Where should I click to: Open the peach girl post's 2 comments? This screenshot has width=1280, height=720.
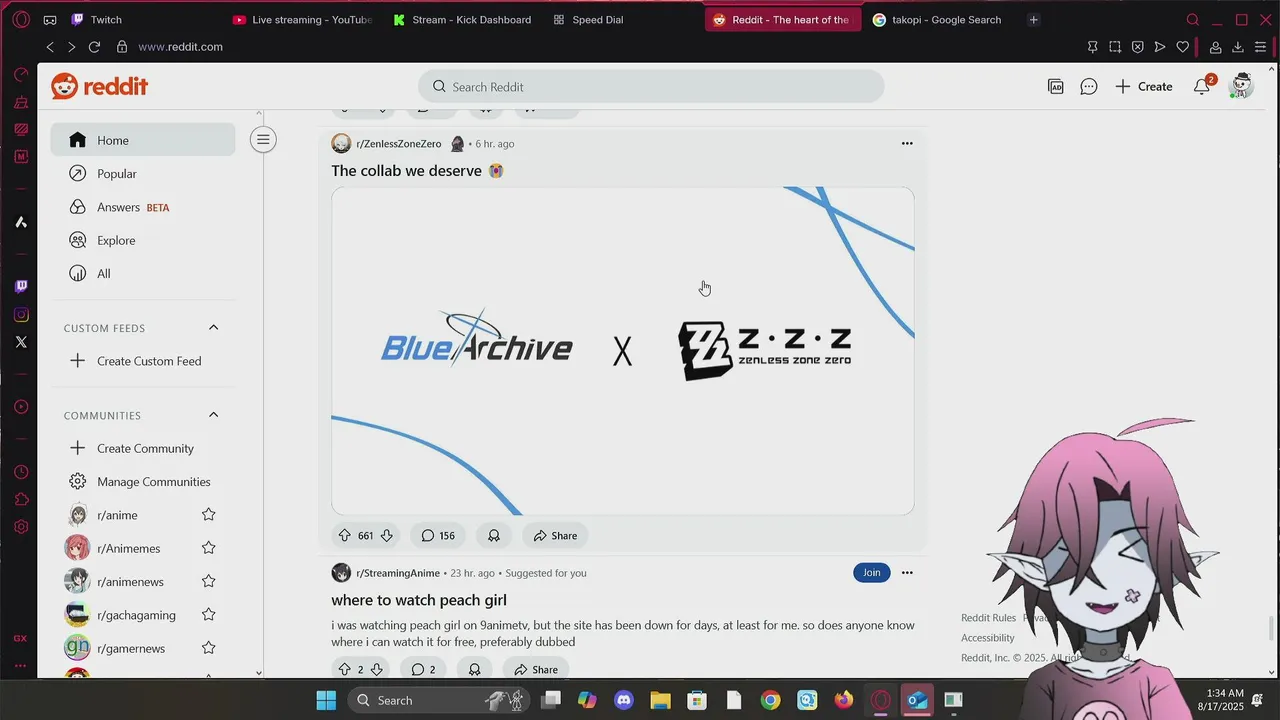point(423,669)
